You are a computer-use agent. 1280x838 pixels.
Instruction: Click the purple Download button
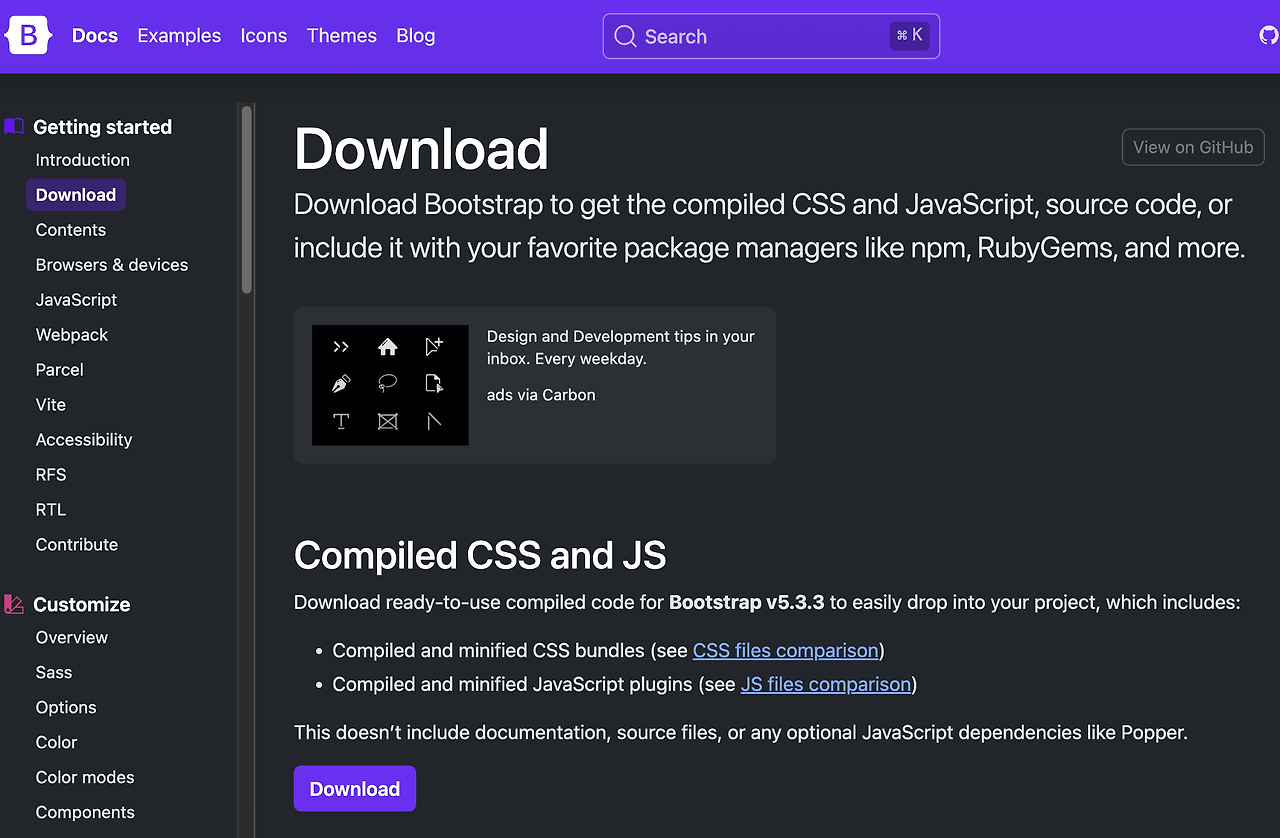[355, 789]
